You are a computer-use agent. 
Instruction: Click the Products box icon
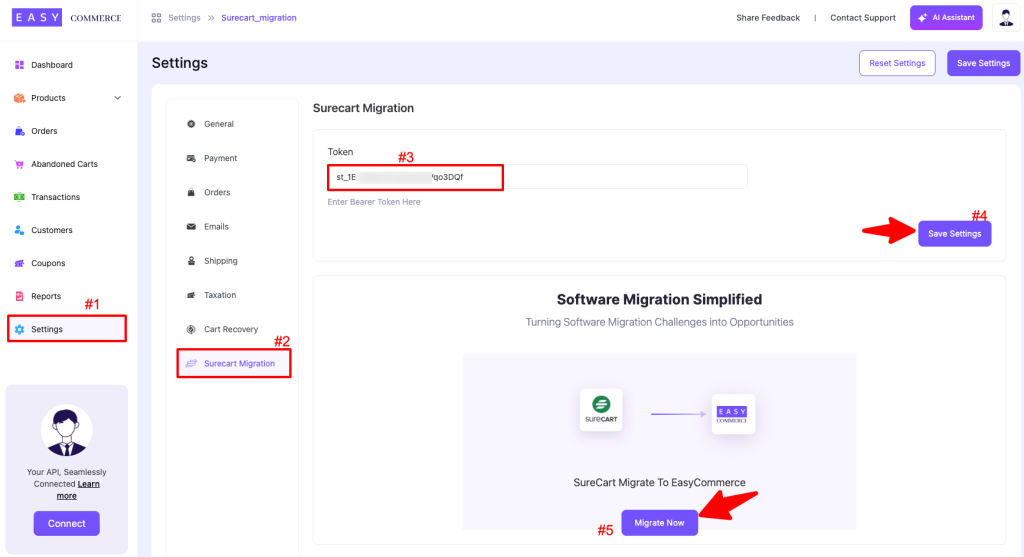tap(20, 98)
